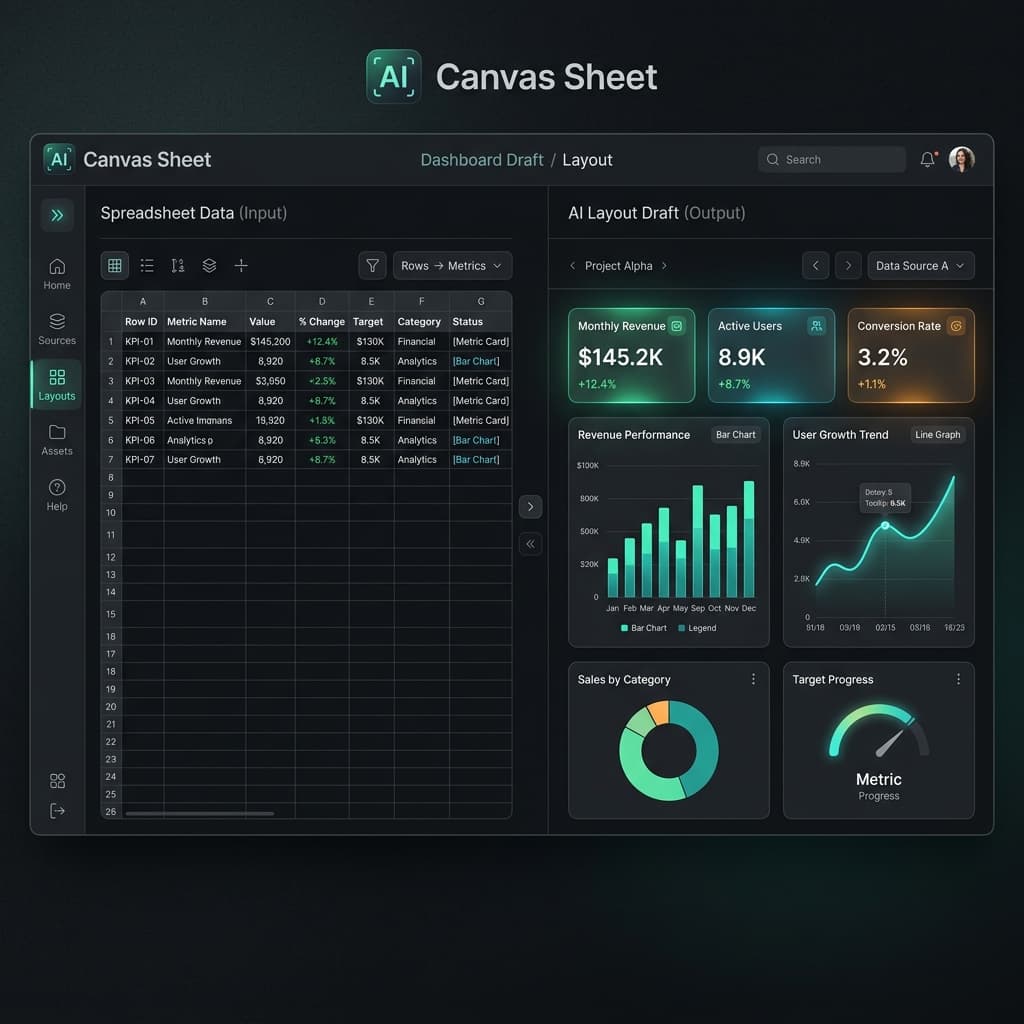Open Target Progress options menu
The image size is (1024, 1024).
958,679
